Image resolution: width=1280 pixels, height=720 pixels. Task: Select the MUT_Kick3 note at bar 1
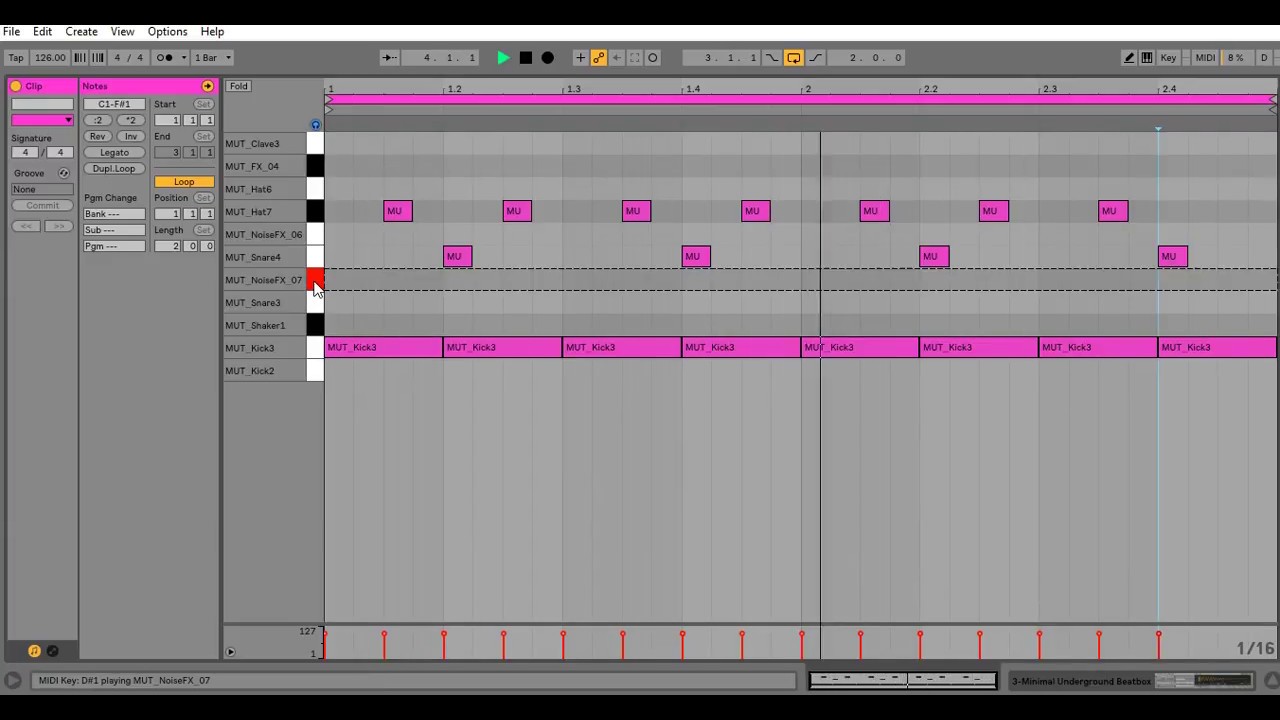[384, 347]
